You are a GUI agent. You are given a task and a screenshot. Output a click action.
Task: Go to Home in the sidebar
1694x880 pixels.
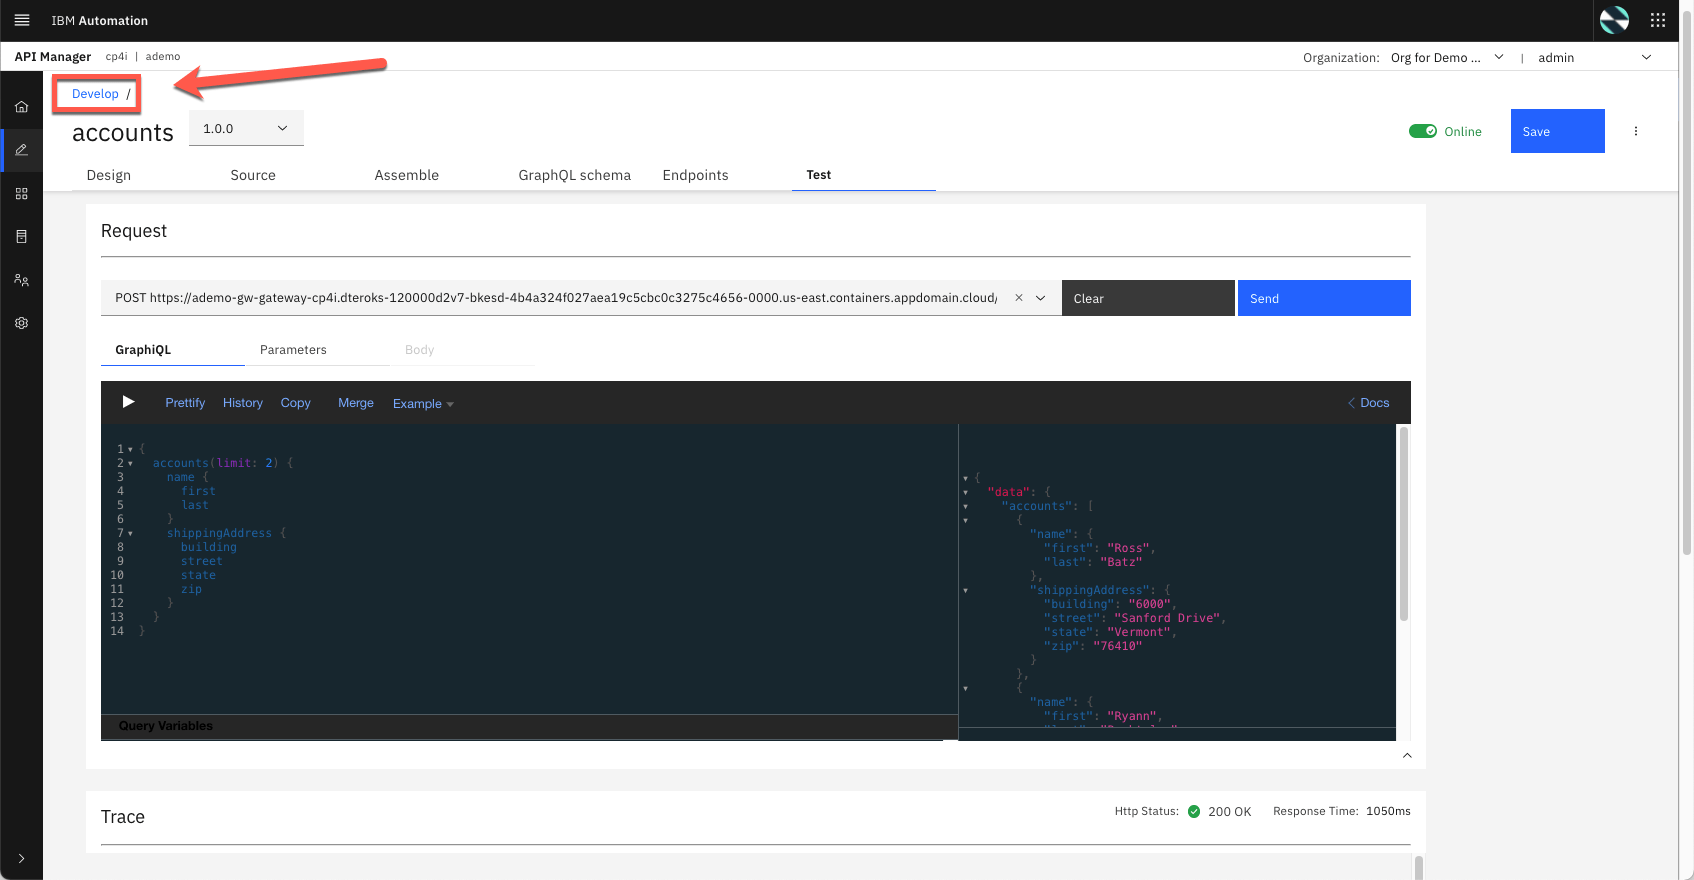click(x=21, y=107)
